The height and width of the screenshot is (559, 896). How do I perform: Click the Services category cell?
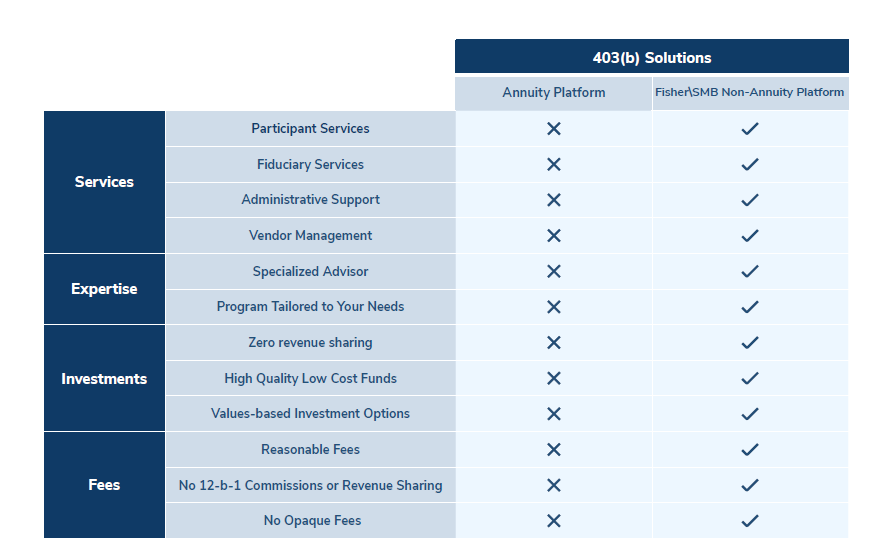pos(104,182)
